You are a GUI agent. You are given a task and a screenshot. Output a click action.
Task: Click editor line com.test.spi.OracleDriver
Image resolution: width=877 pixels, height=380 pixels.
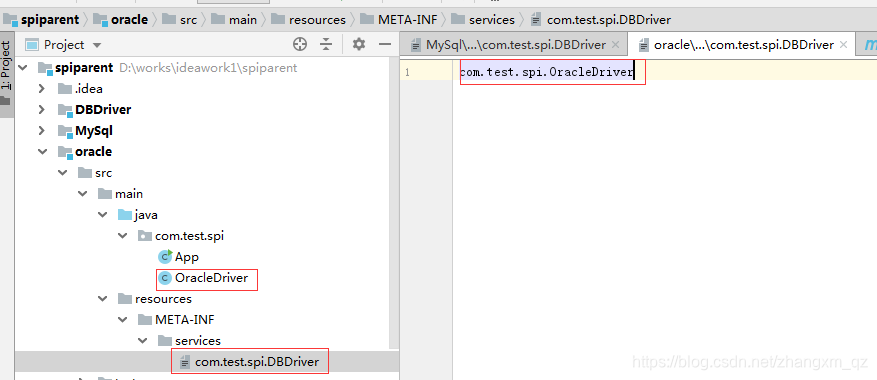(546, 72)
